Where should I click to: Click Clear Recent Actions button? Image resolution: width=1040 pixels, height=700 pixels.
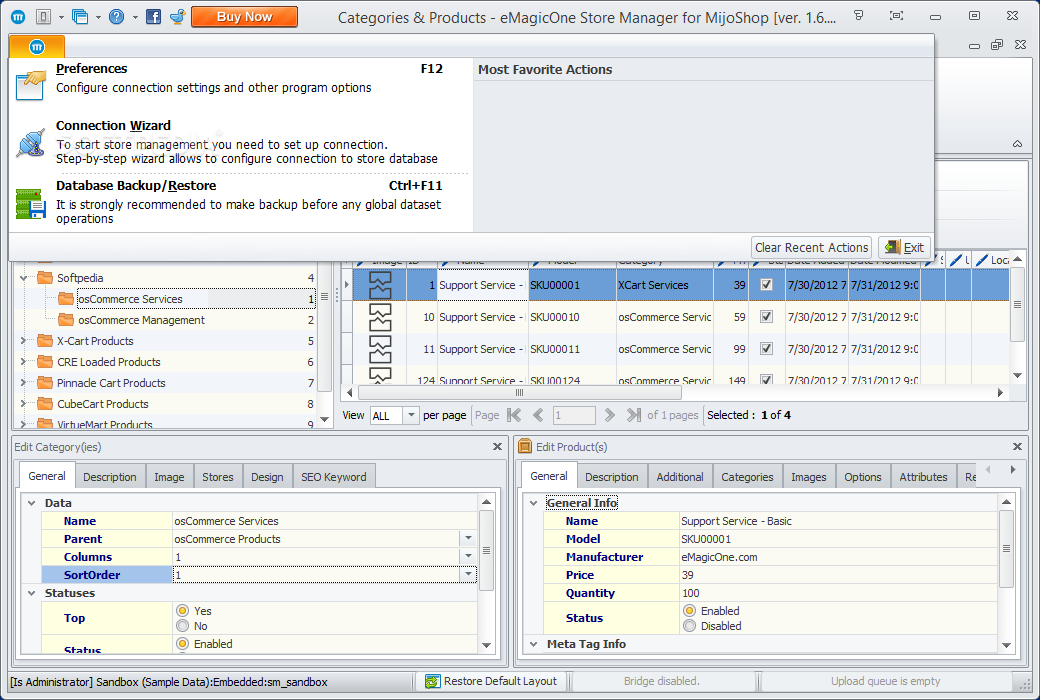point(811,247)
